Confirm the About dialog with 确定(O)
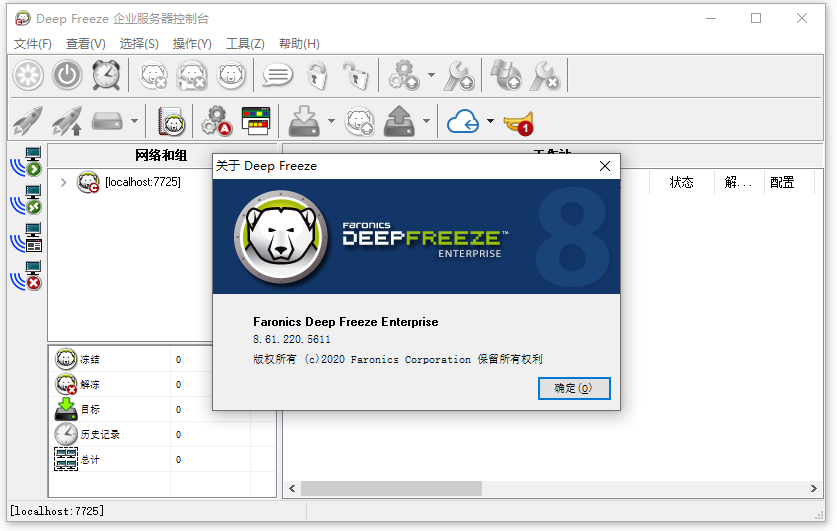This screenshot has height=531, width=837. point(574,389)
